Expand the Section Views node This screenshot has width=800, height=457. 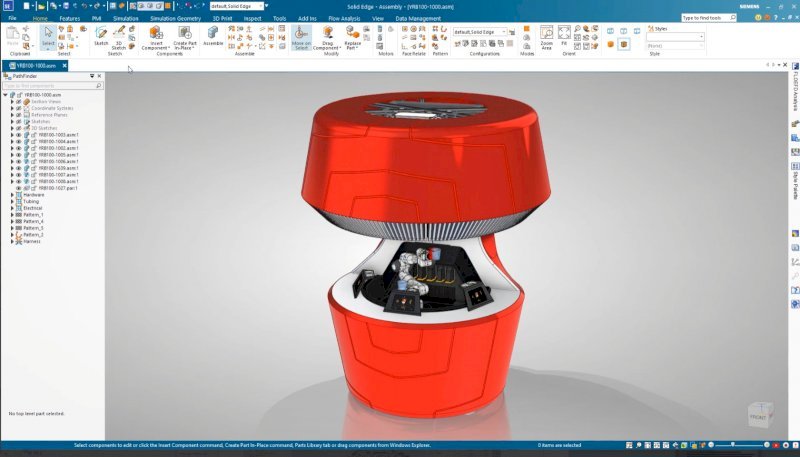(x=12, y=101)
